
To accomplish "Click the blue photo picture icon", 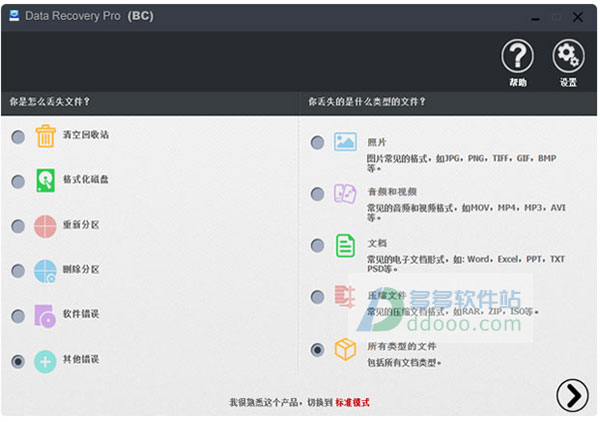I will click(345, 142).
